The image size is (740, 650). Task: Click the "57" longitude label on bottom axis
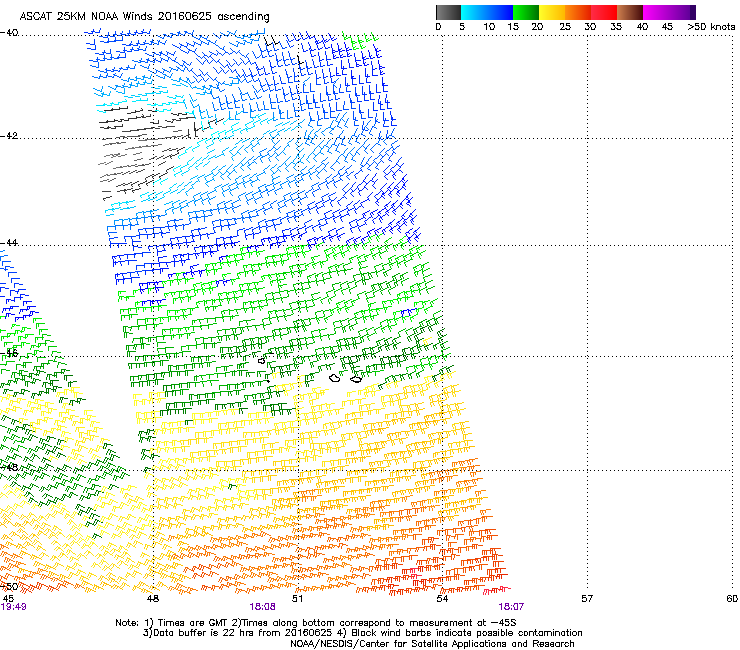pos(587,599)
